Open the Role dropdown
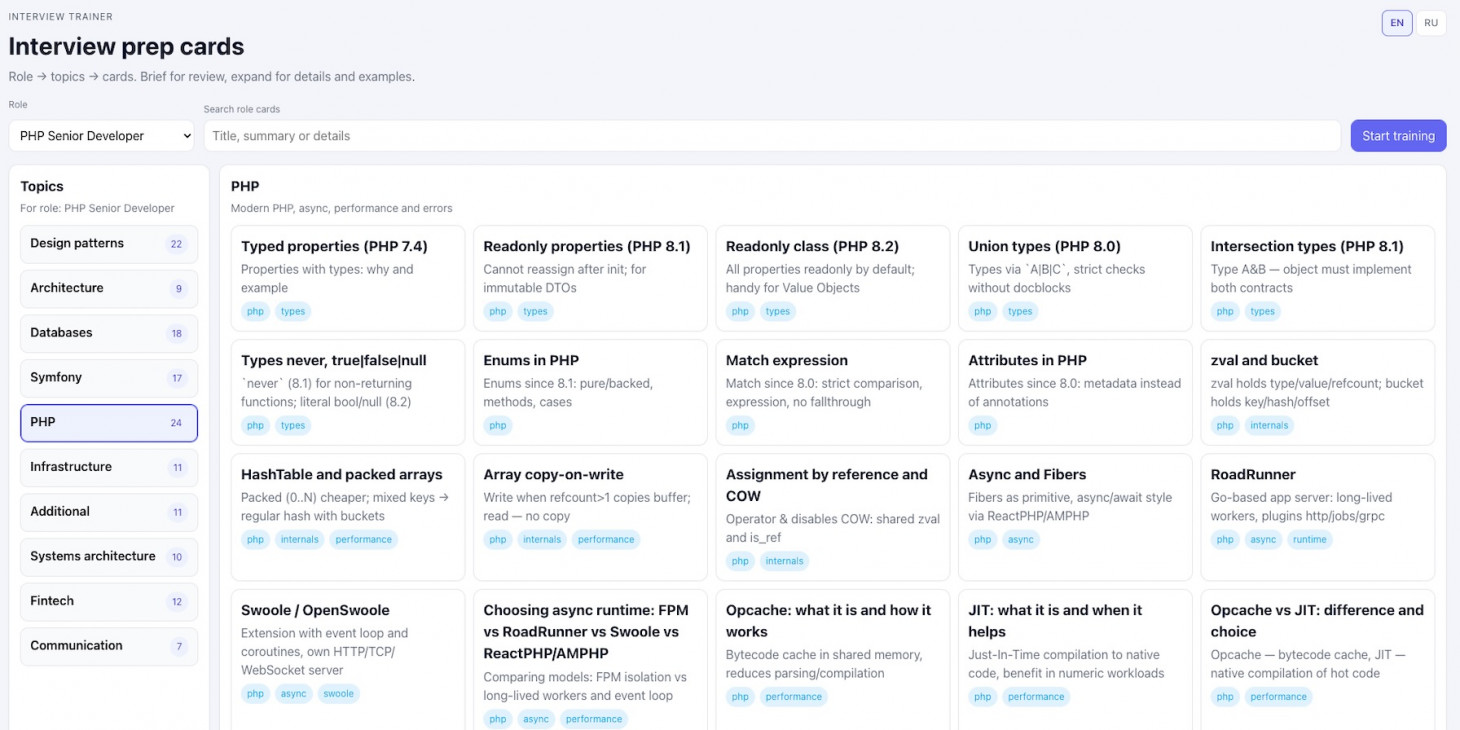This screenshot has height=730, width=1460. point(102,136)
